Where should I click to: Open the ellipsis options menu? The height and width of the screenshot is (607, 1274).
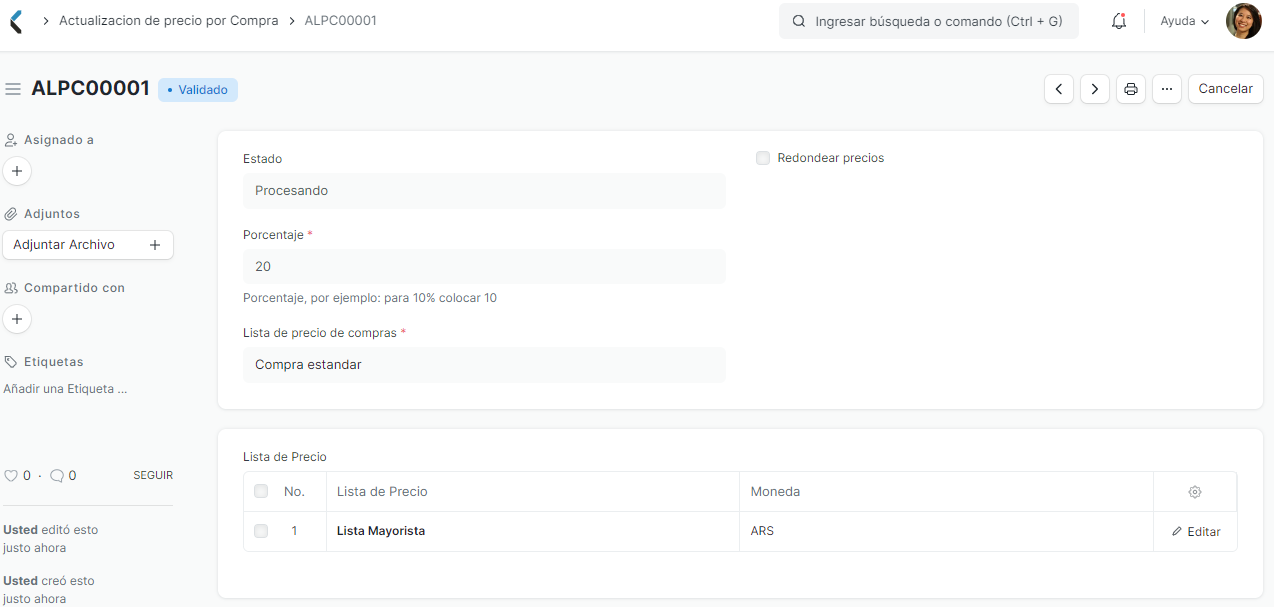(1166, 89)
